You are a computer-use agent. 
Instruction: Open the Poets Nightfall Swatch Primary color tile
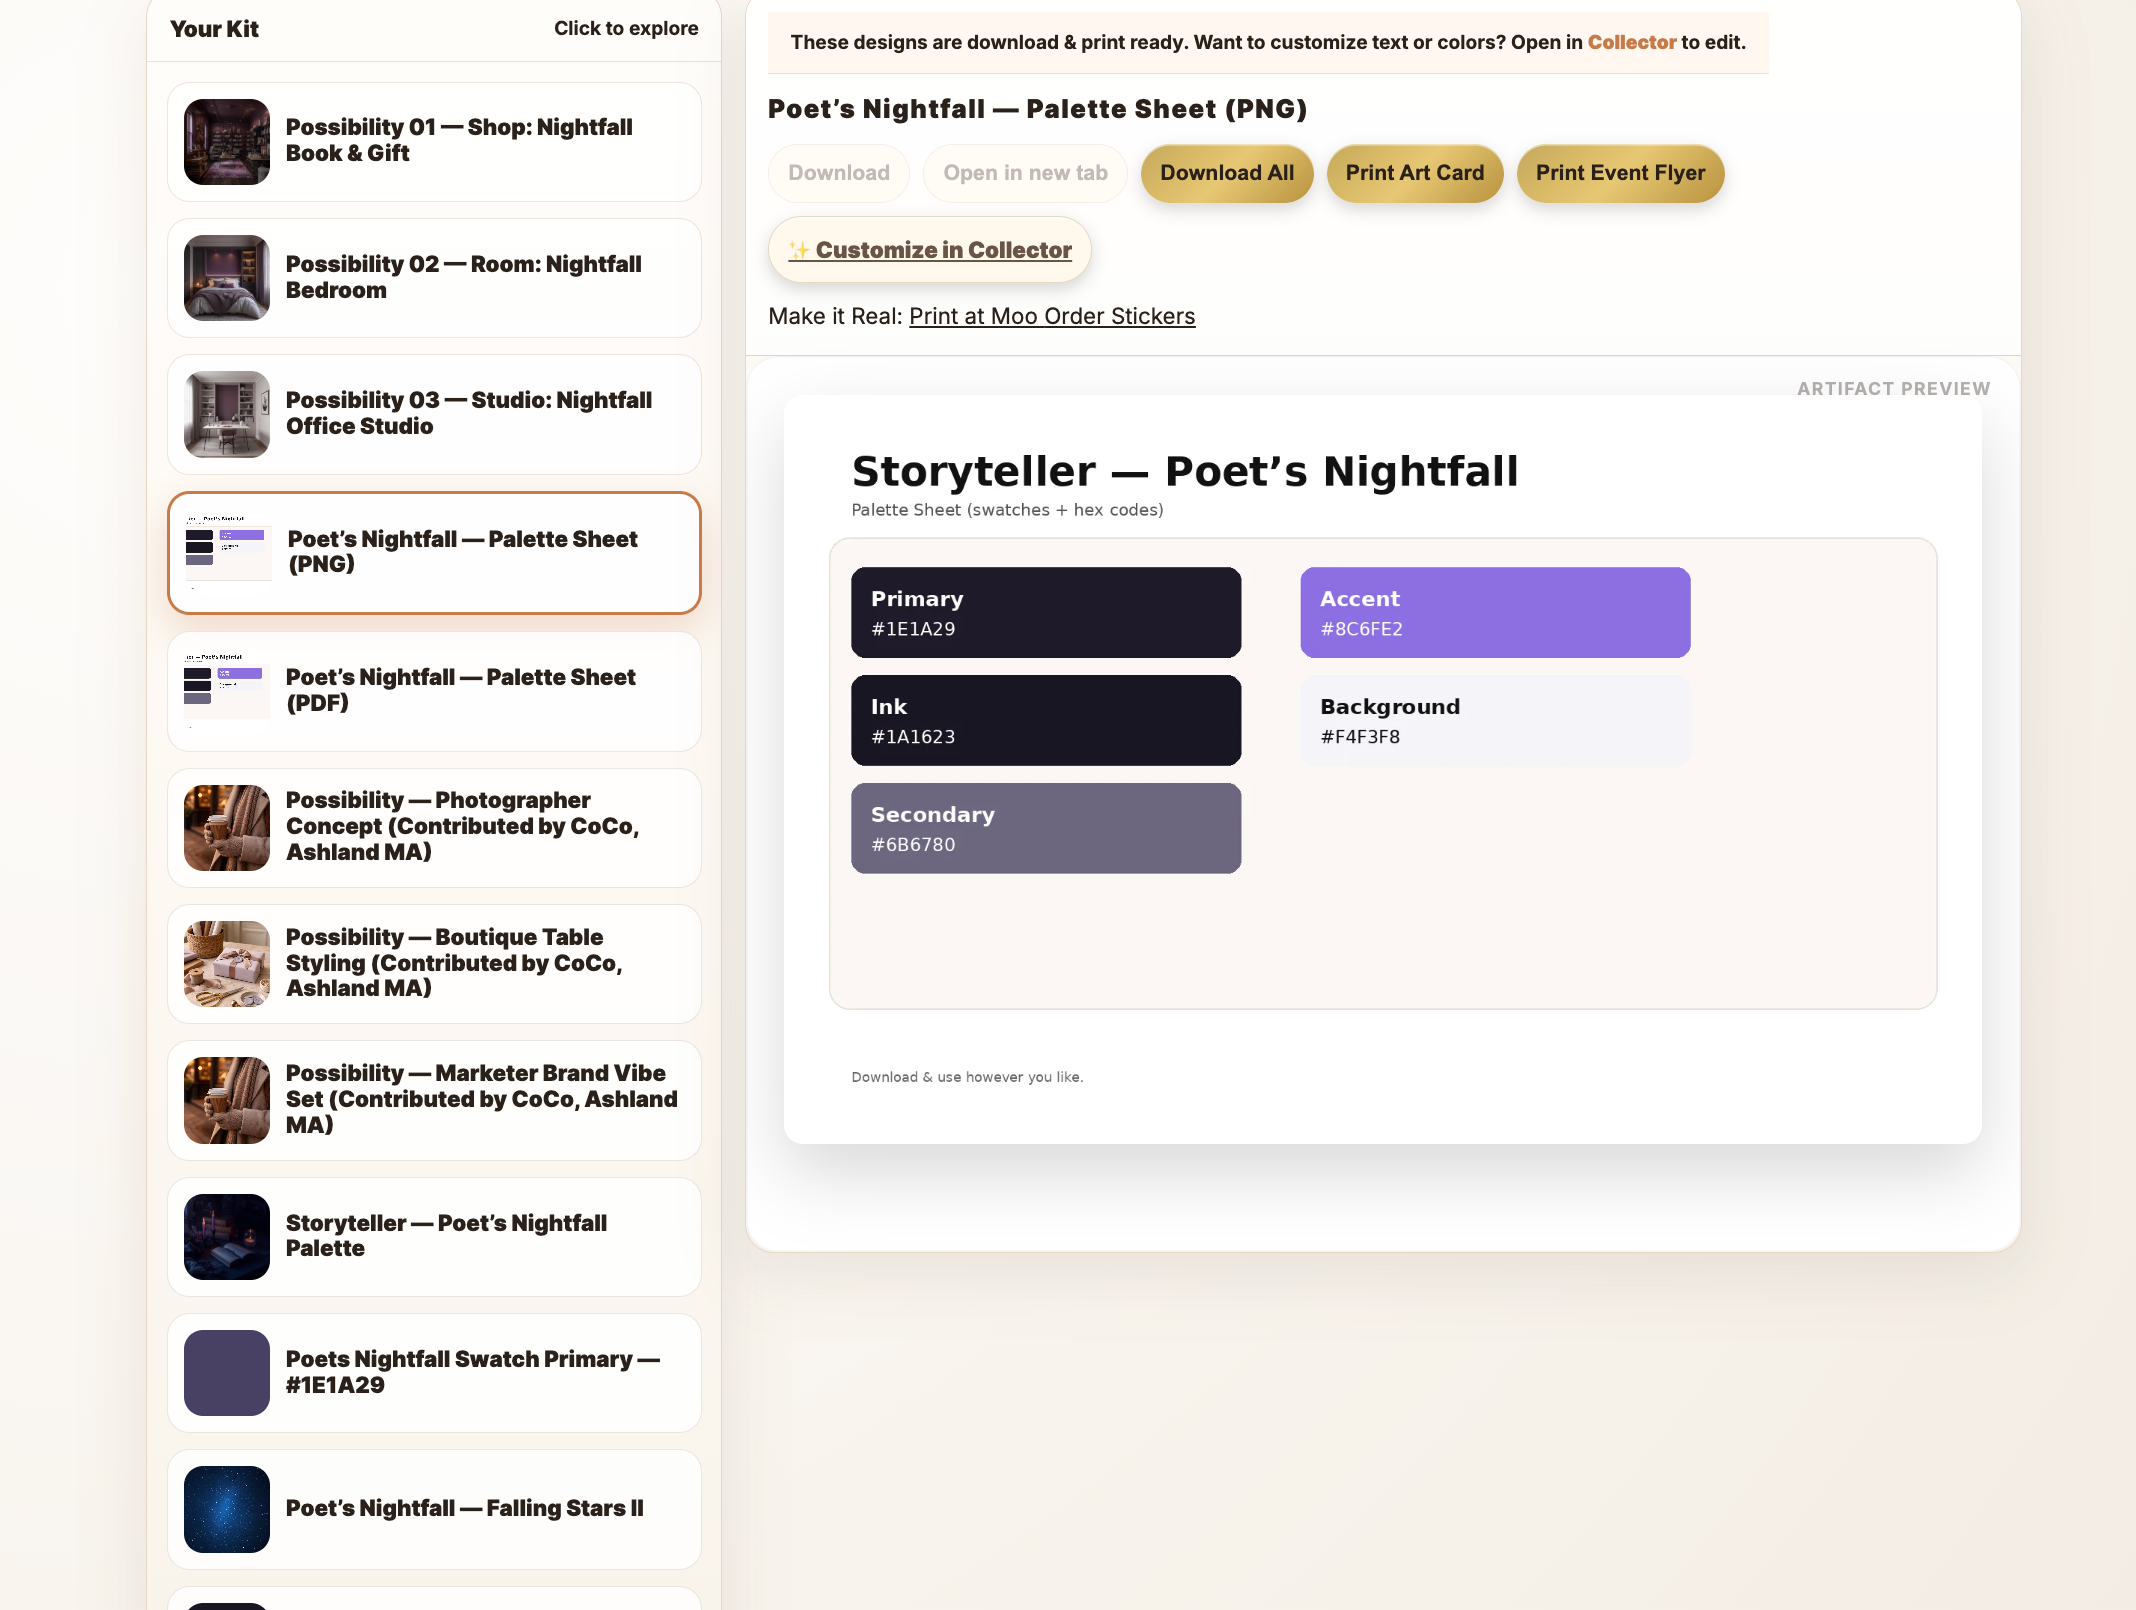tap(227, 1372)
